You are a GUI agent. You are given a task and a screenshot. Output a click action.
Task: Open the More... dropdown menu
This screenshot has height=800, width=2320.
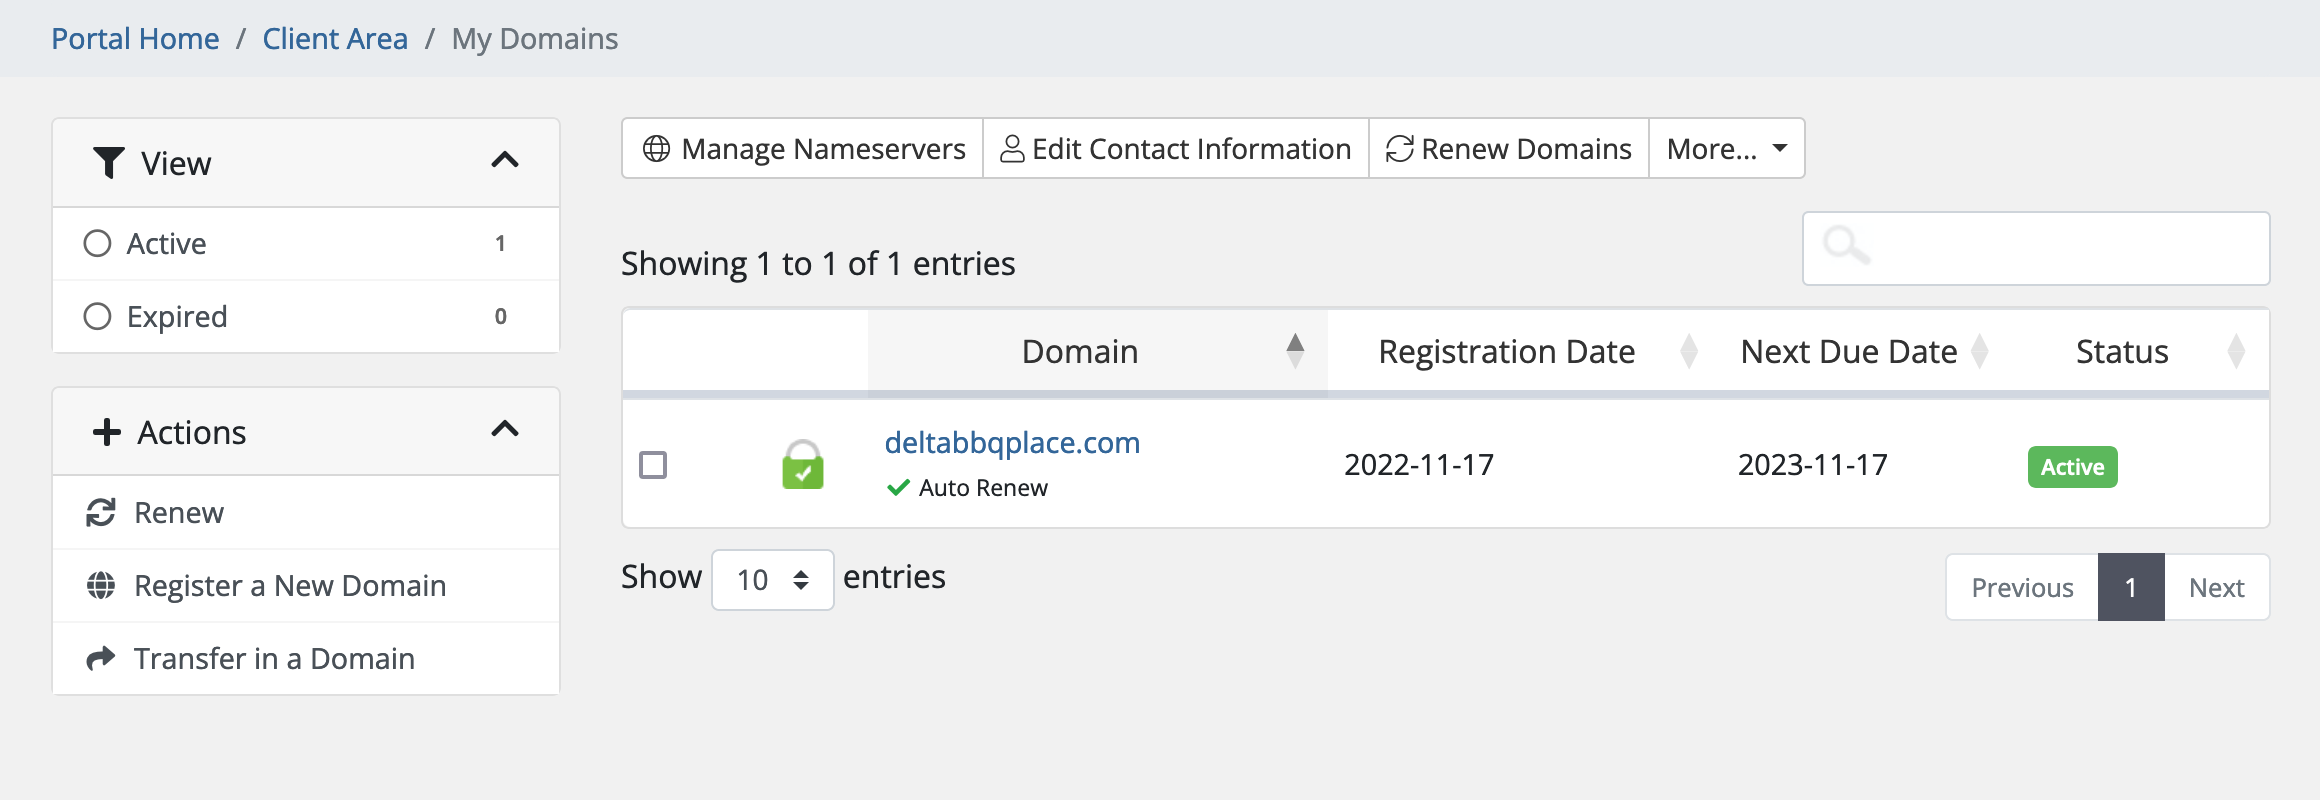(1727, 149)
